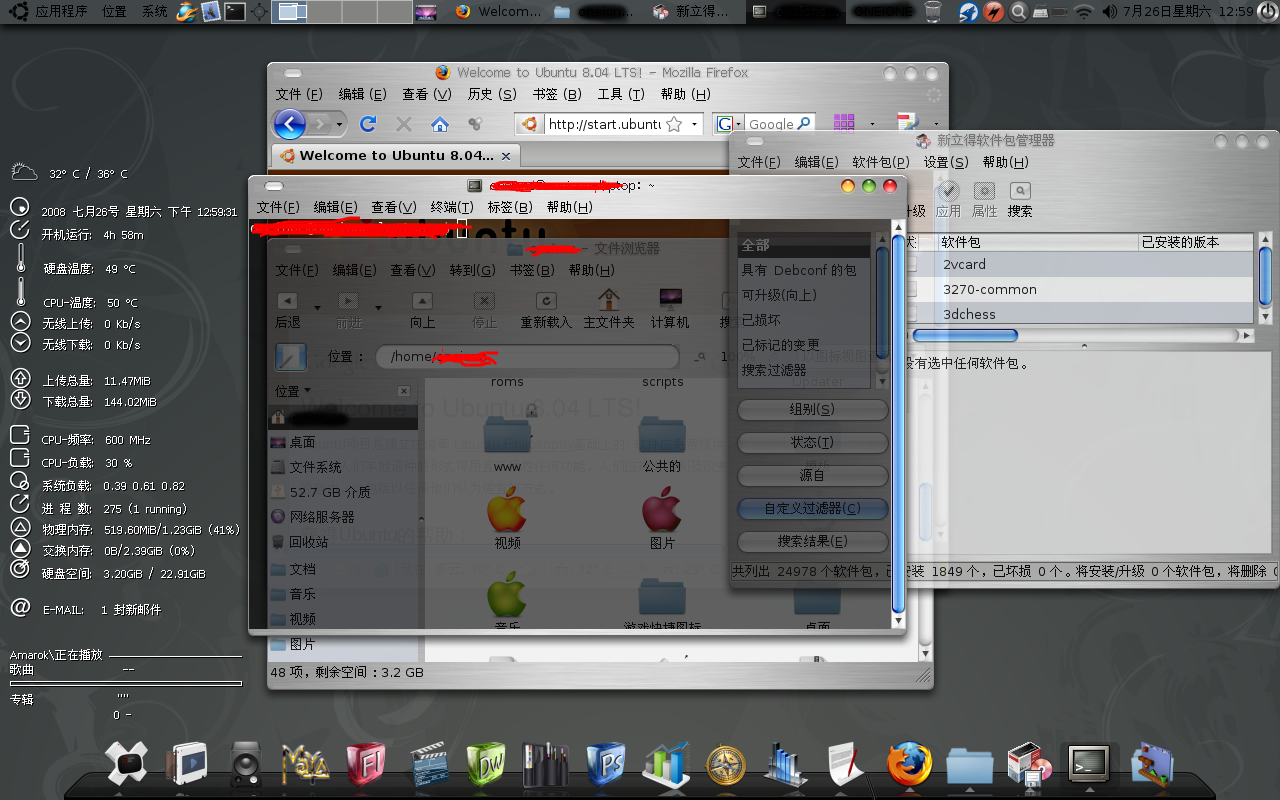Click the Firefox back arrow button

(x=289, y=124)
